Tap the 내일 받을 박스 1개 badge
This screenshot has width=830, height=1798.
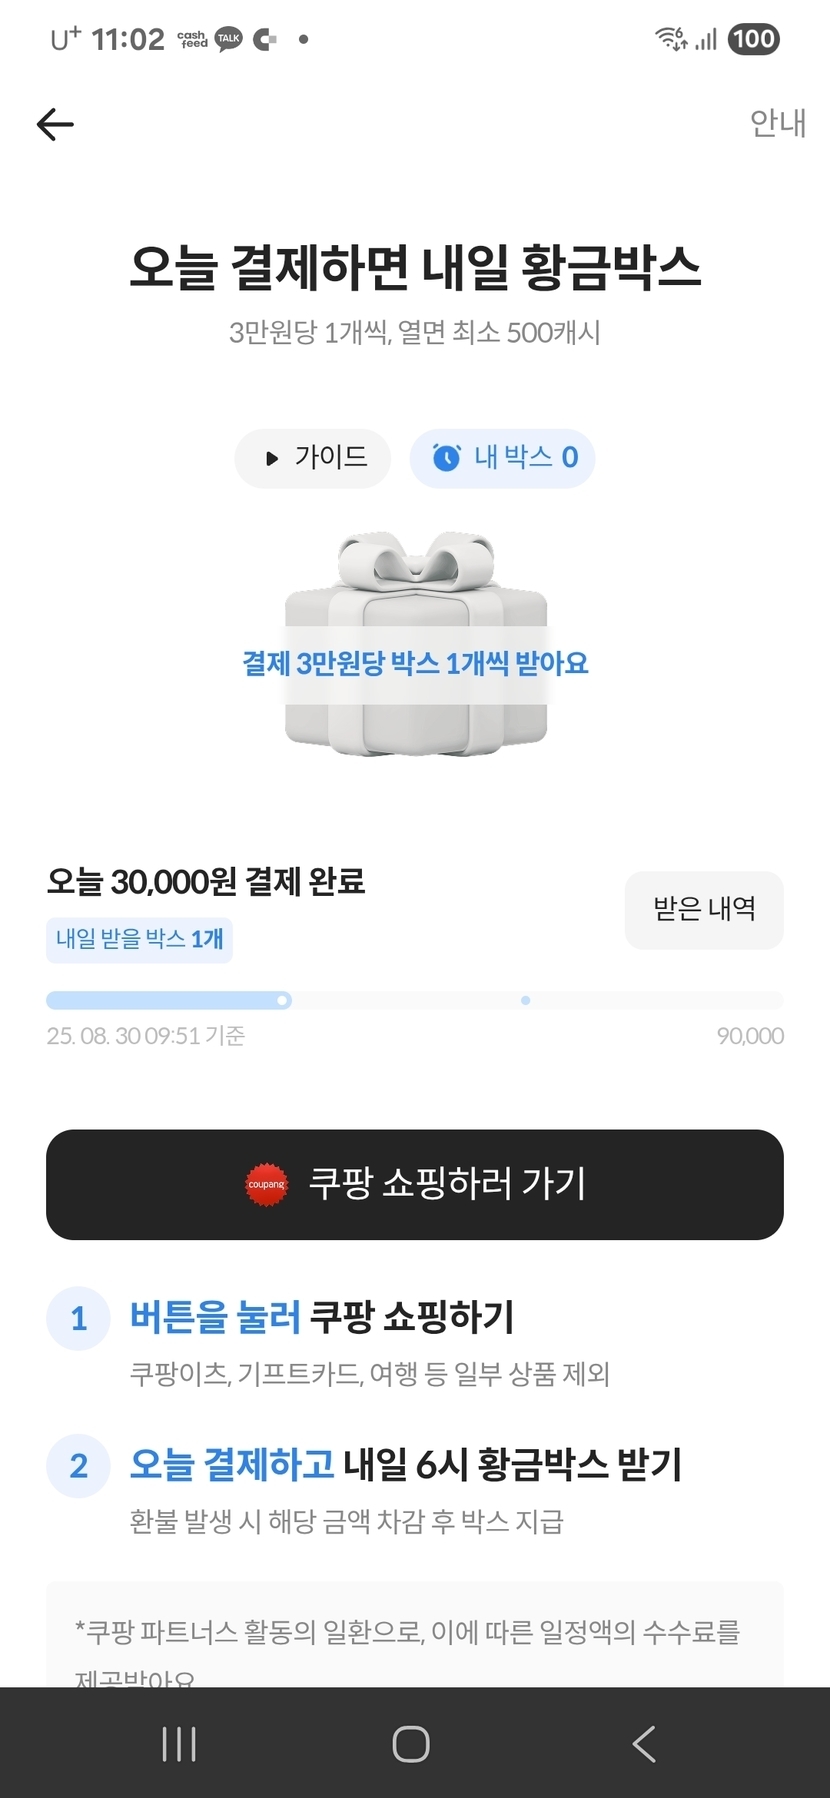point(139,940)
